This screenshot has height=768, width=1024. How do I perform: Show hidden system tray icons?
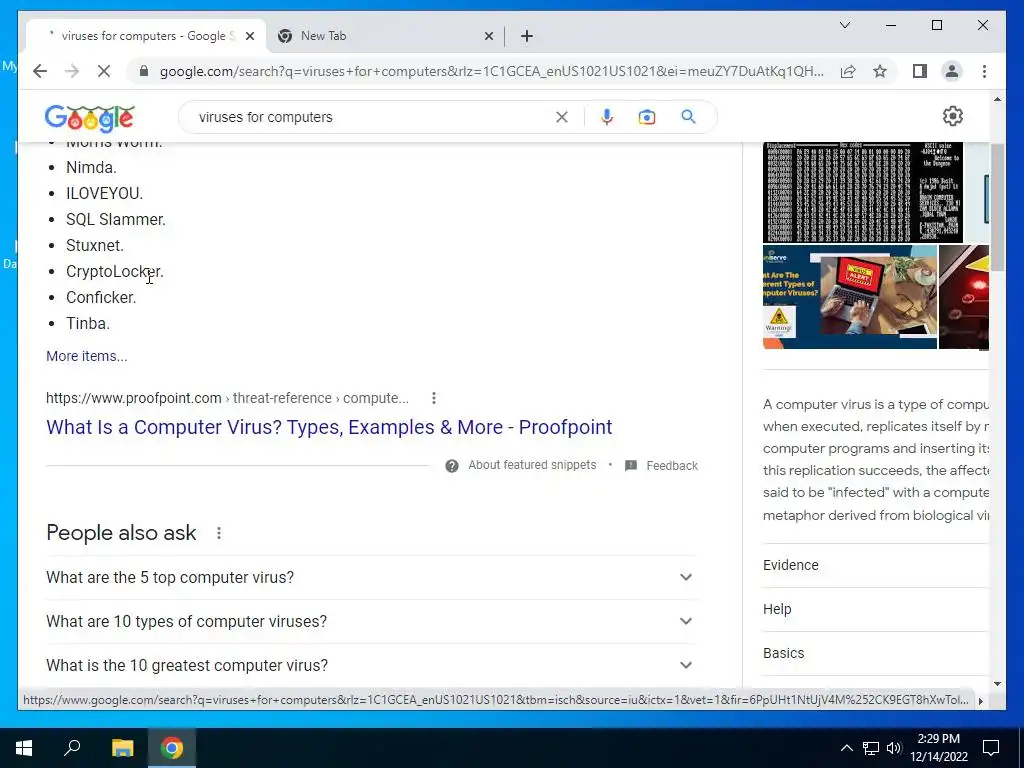coord(846,748)
